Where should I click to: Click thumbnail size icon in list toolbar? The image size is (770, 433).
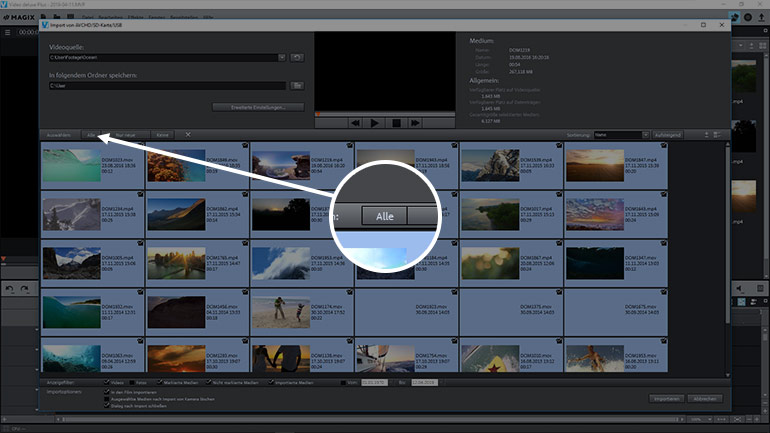pyautogui.click(x=706, y=135)
